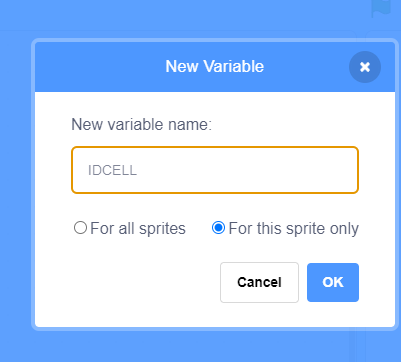The width and height of the screenshot is (401, 362).
Task: Focus the new variable name text field
Action: coord(215,170)
